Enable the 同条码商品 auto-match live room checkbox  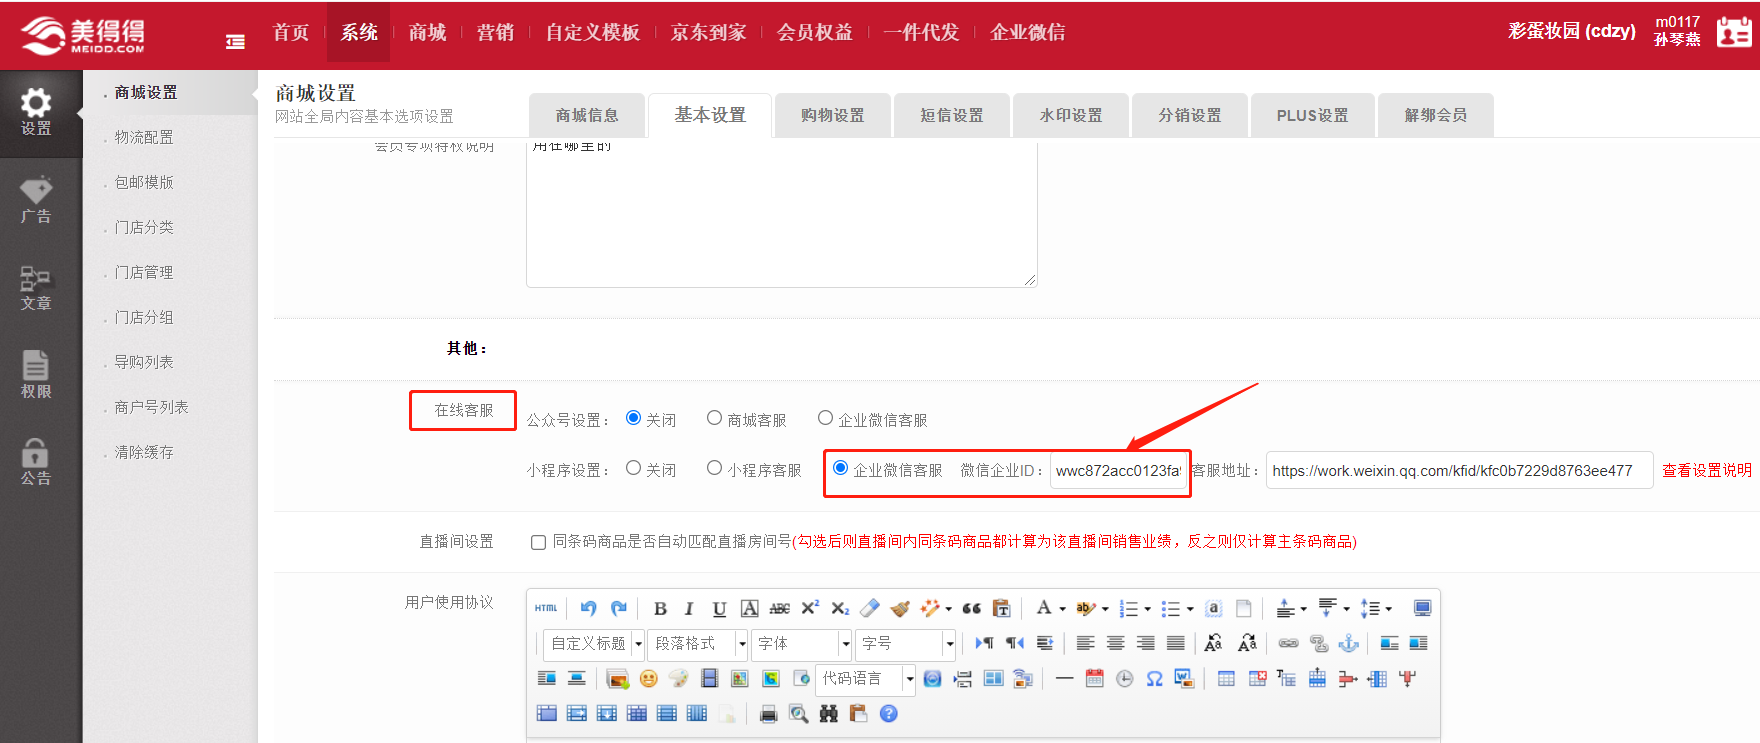pos(538,542)
